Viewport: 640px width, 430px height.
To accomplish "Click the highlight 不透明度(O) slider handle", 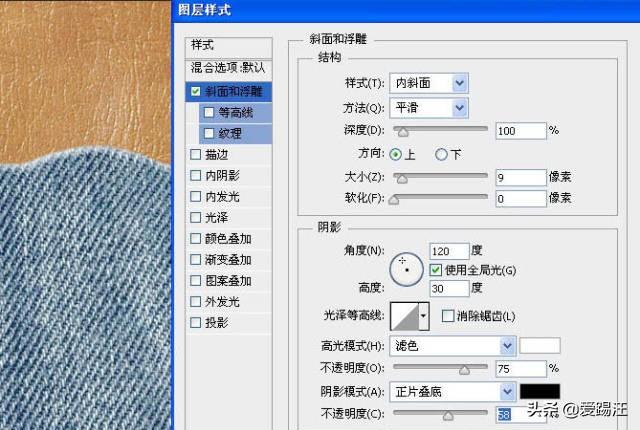I will [x=464, y=370].
